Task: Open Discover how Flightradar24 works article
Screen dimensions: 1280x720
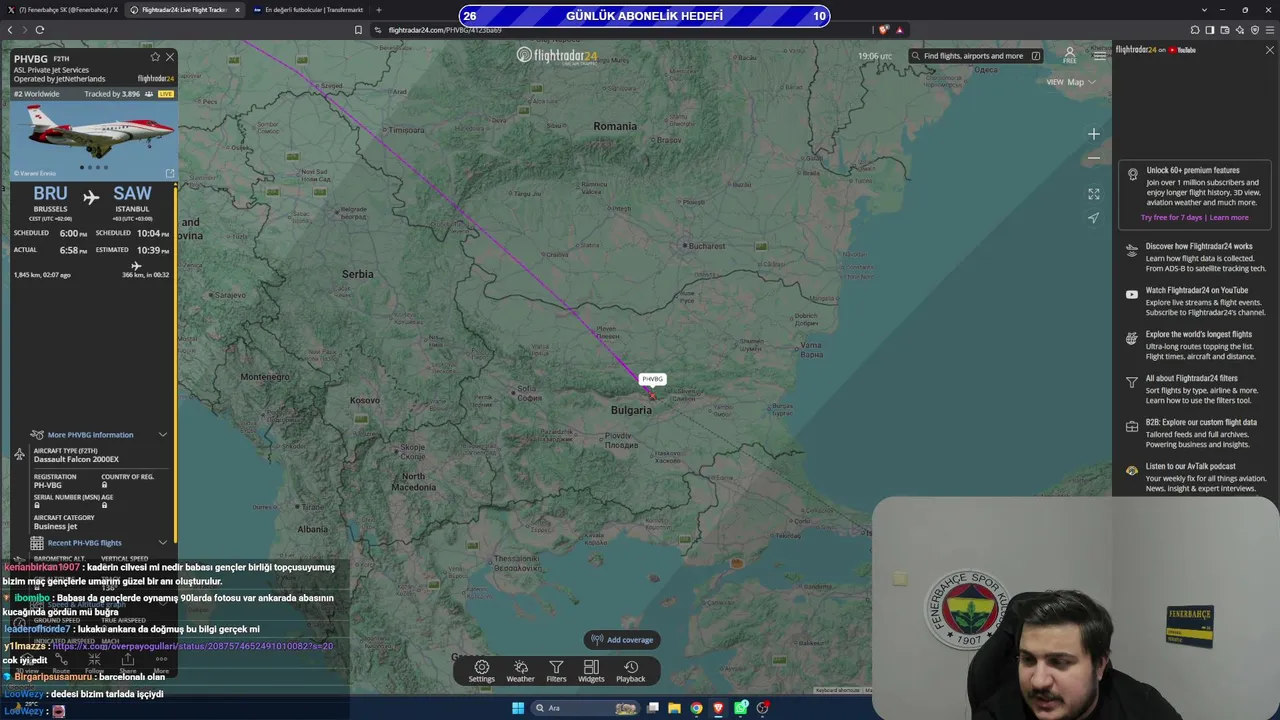Action: tap(1196, 257)
